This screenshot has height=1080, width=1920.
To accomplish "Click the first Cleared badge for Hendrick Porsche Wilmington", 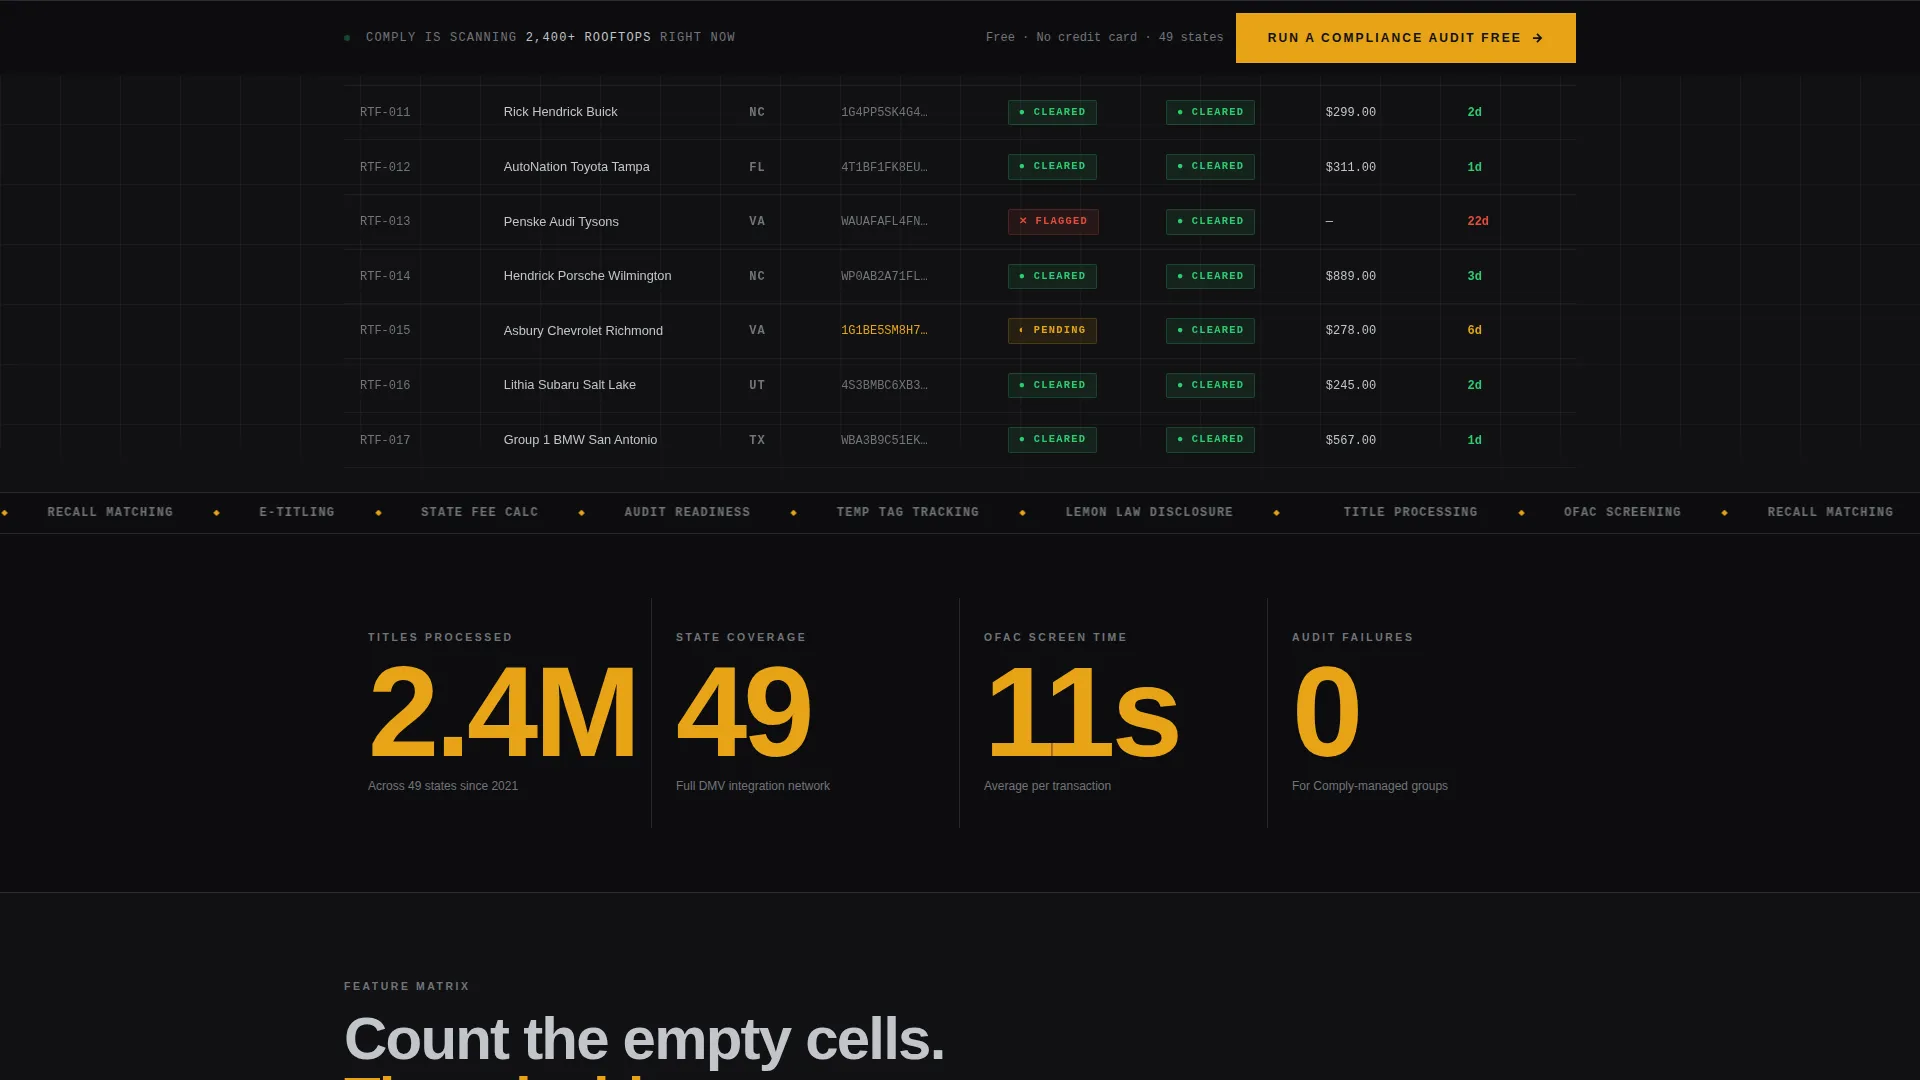I will point(1052,277).
